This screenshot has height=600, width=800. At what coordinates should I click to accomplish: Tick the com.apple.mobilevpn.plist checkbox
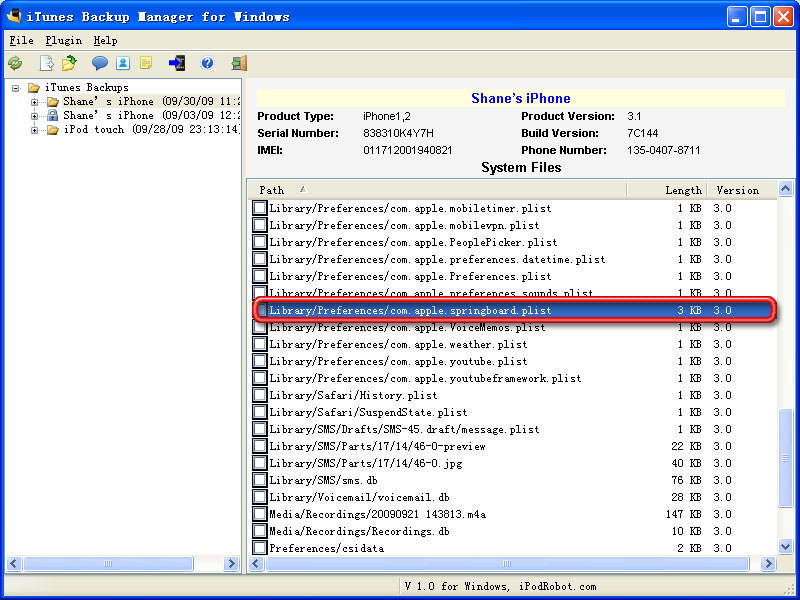pyautogui.click(x=260, y=225)
